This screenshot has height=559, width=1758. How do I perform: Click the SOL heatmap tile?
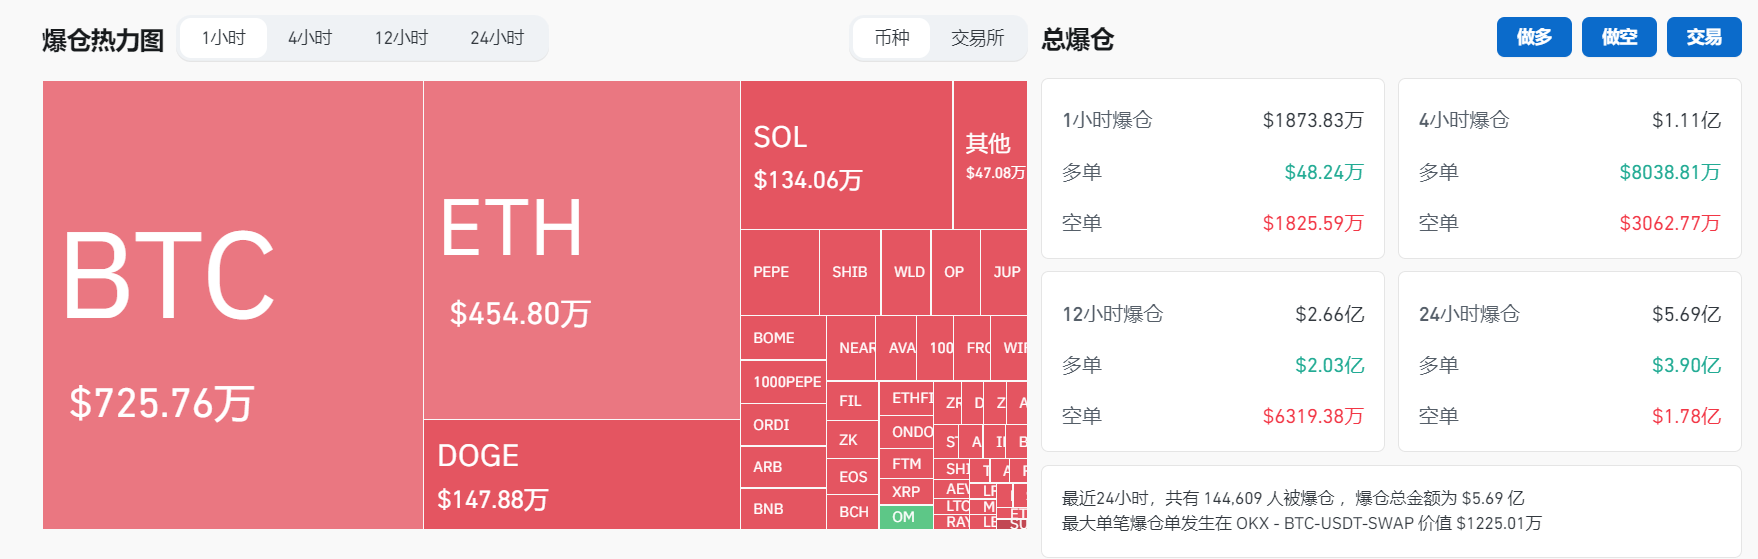pos(846,155)
